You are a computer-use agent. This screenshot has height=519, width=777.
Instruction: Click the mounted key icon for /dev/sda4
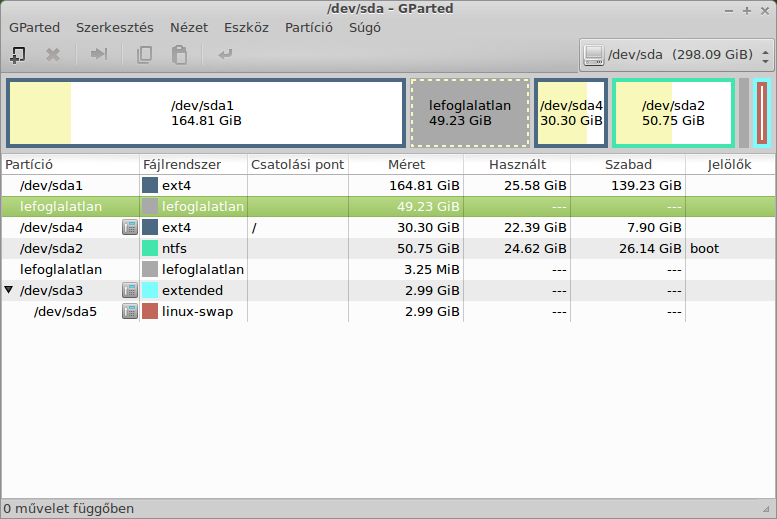click(x=130, y=228)
